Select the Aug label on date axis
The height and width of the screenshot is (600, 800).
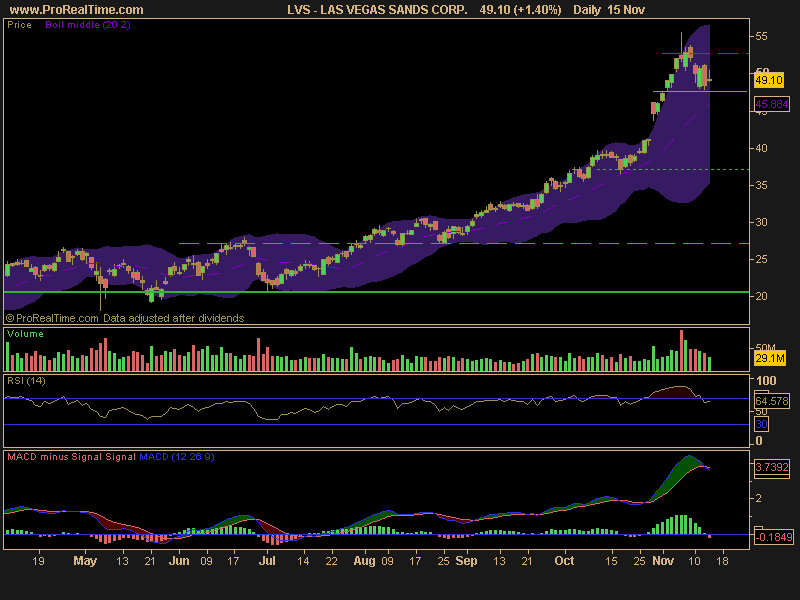tap(364, 561)
